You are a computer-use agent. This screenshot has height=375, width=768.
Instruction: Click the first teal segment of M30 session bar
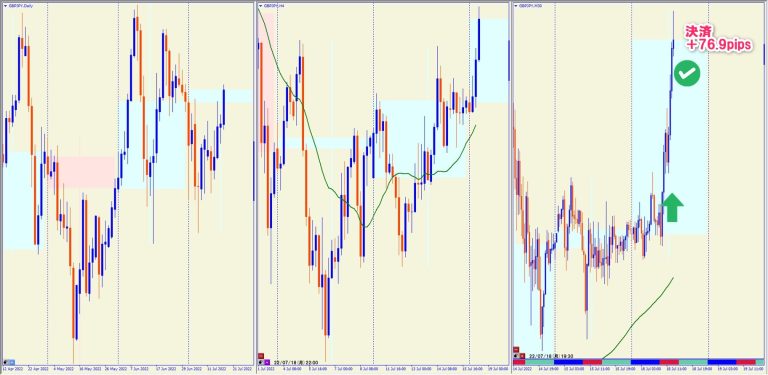click(540, 362)
